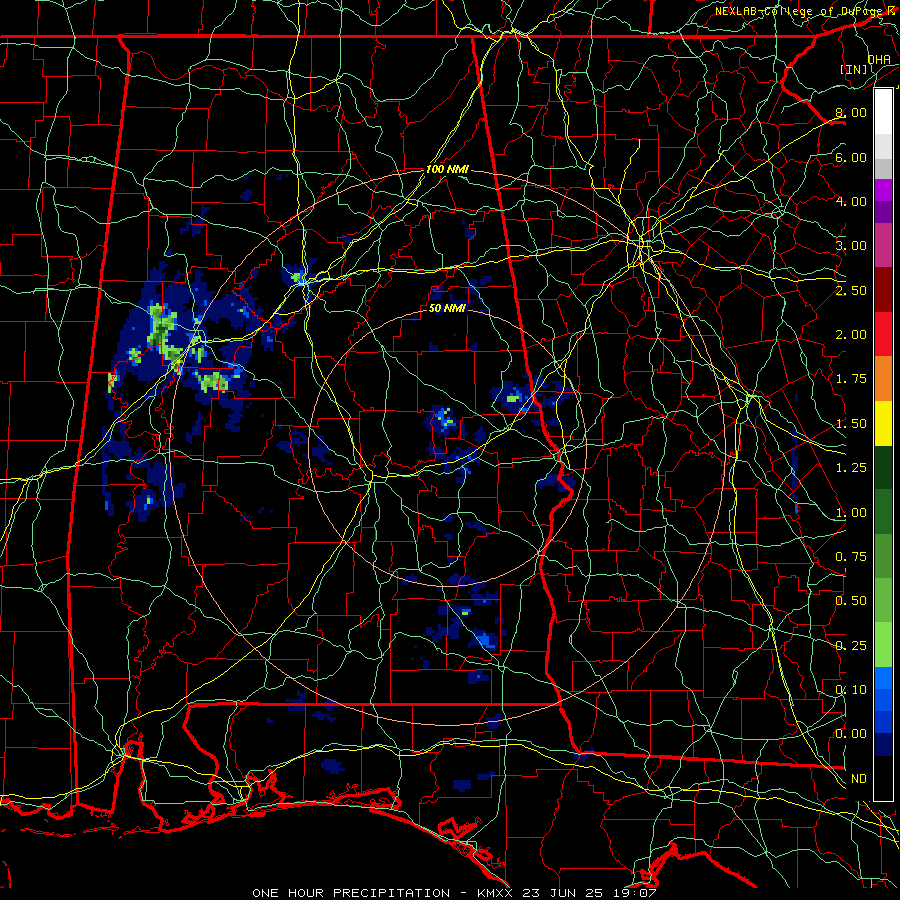Click the yellow 1.50 legend swatch
900x900 pixels.
[x=883, y=423]
